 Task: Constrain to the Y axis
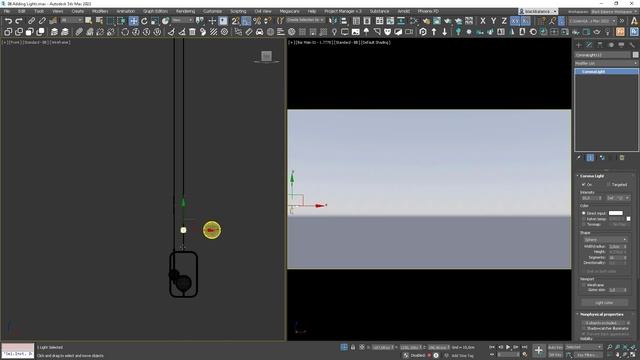[x=493, y=21]
